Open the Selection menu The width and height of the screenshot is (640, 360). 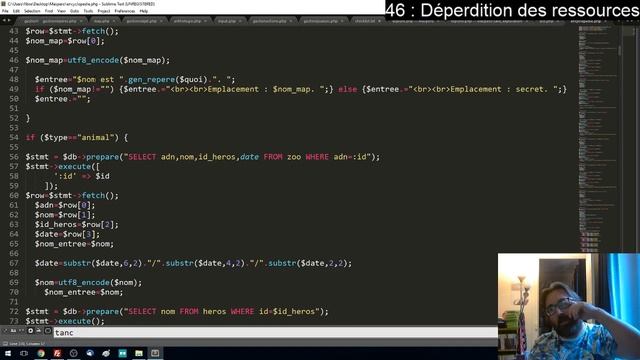[x=32, y=11]
